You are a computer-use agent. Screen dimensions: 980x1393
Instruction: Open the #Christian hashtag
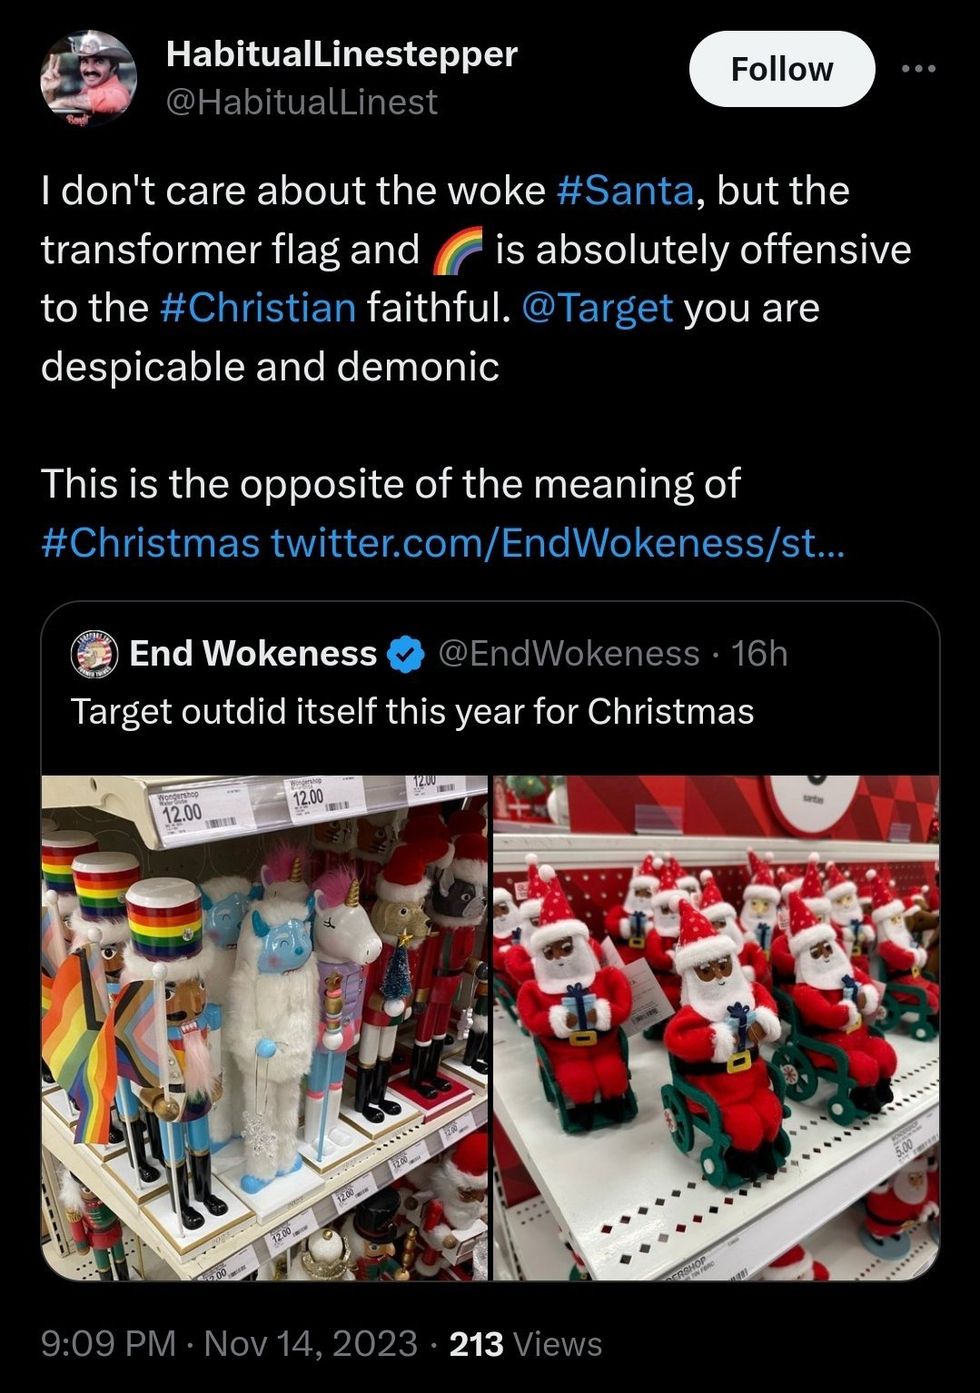click(x=258, y=307)
